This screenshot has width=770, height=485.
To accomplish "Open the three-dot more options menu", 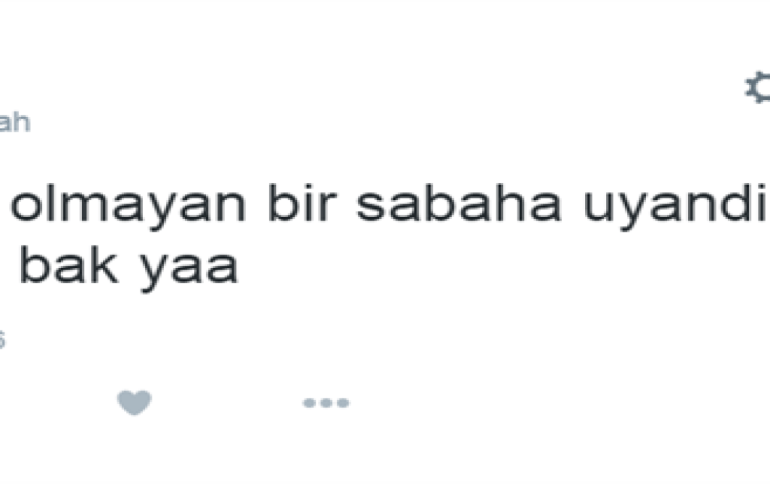I will pyautogui.click(x=326, y=403).
